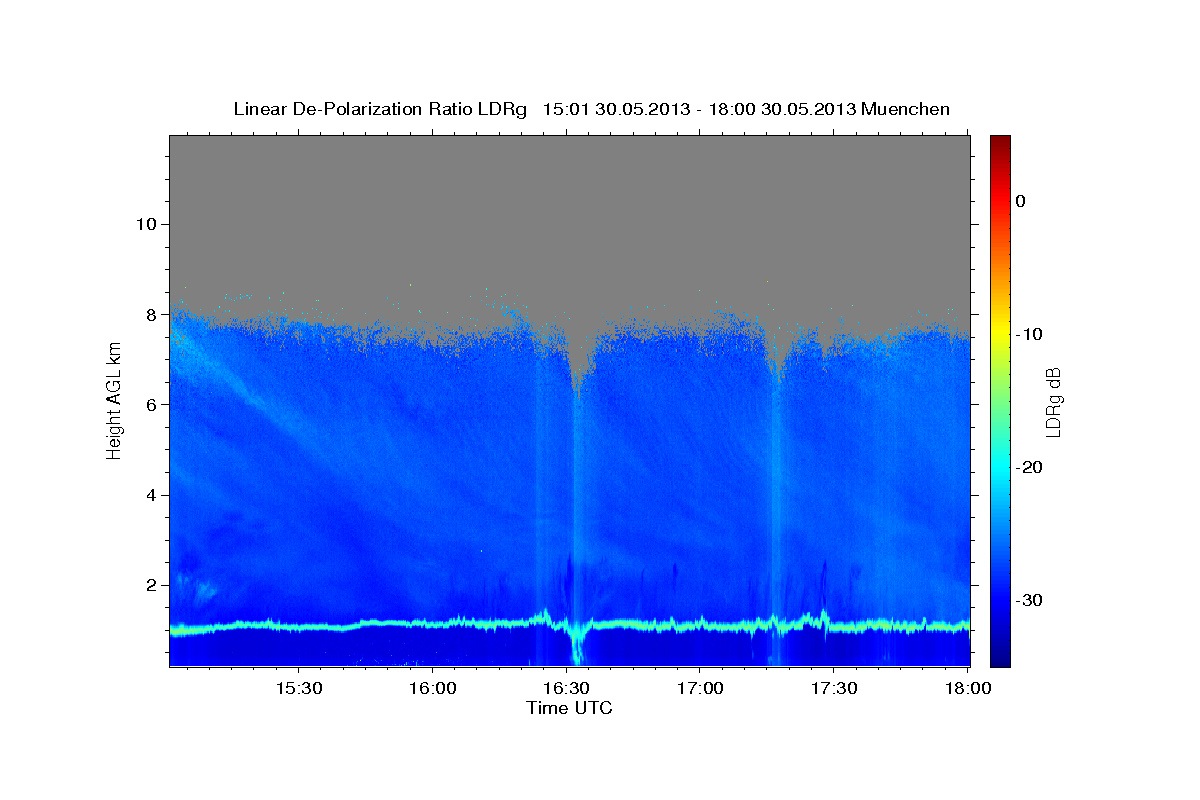This screenshot has height=800, width=1200.
Task: Click the date range "15:01 30.05.2013 - 18:00 30.05.2013"
Action: click(x=699, y=109)
